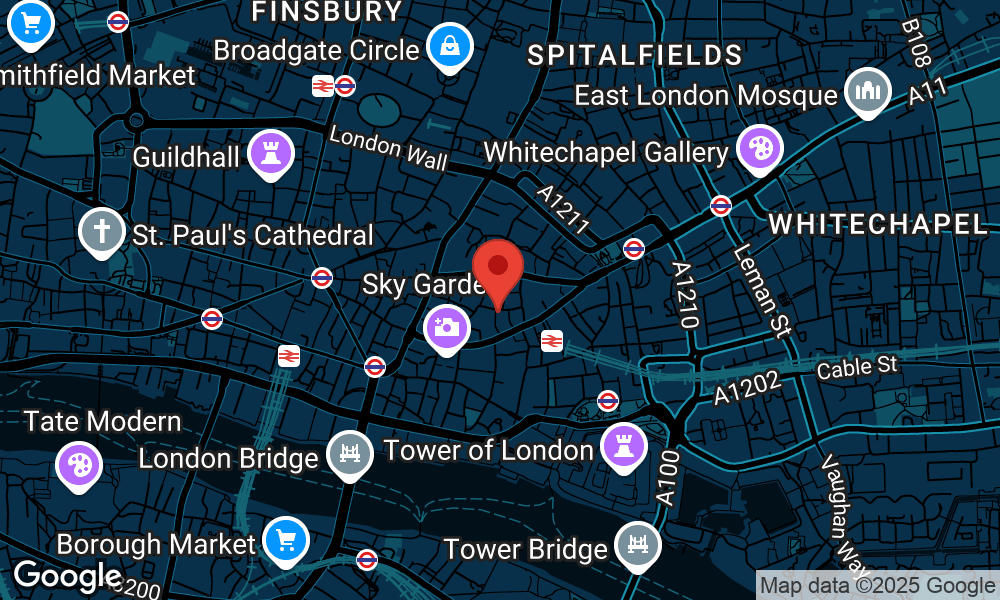Select the Underground station beside Tower of London

point(608,400)
